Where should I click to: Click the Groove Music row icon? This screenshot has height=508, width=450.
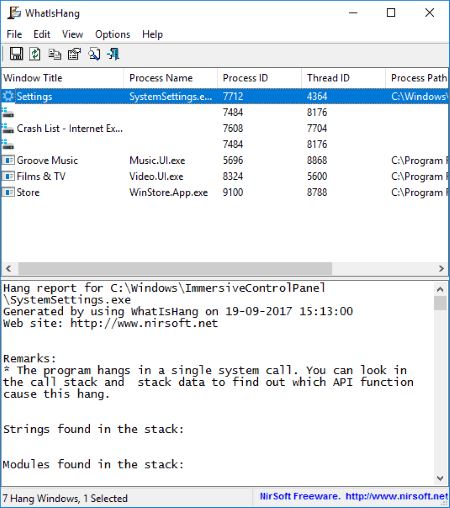click(x=8, y=160)
